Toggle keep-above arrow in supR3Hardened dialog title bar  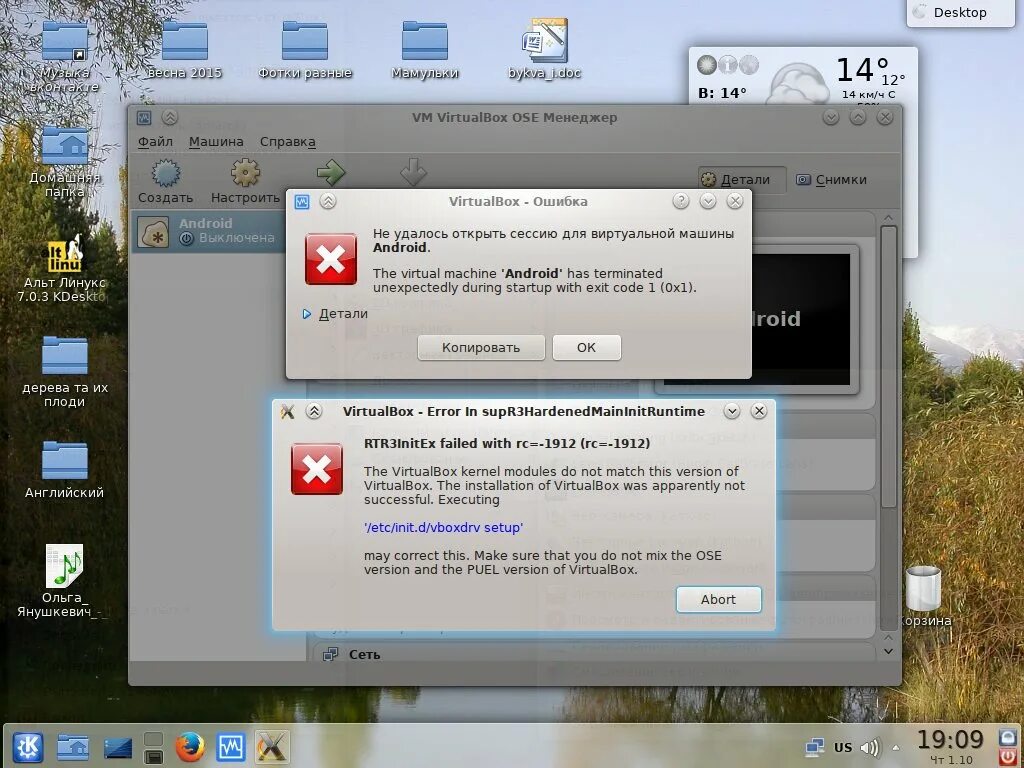tap(314, 411)
